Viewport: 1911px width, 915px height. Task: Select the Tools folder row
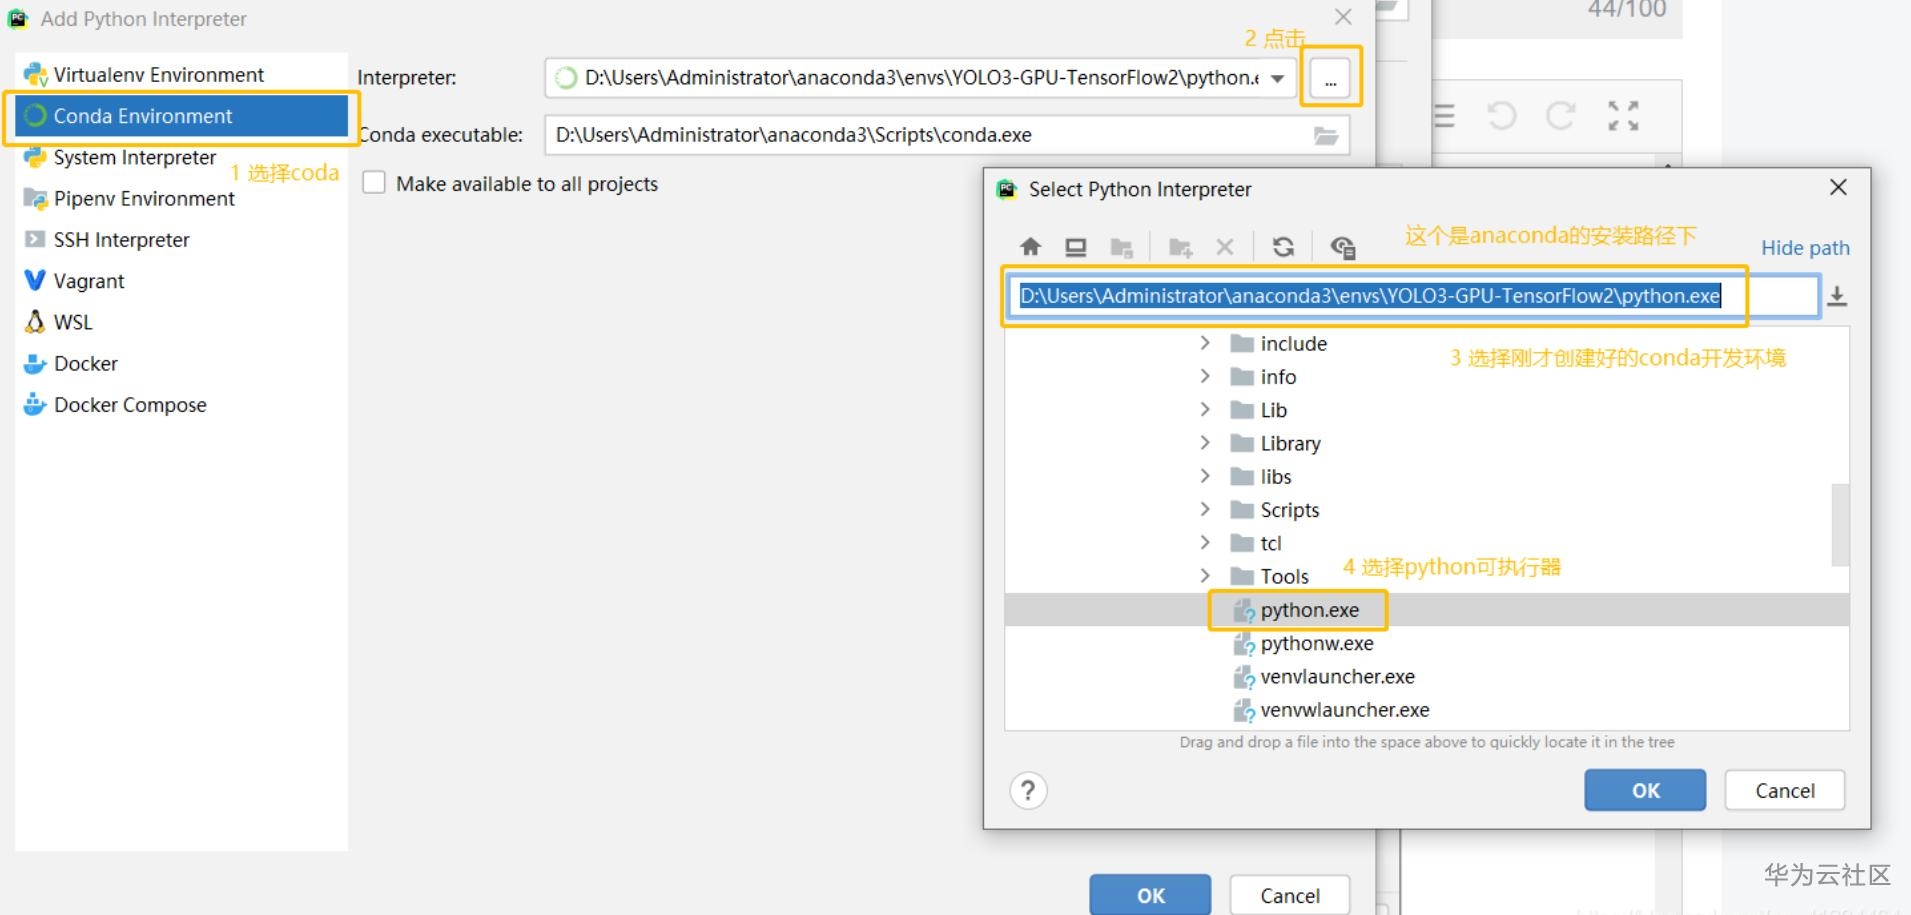point(1427,576)
